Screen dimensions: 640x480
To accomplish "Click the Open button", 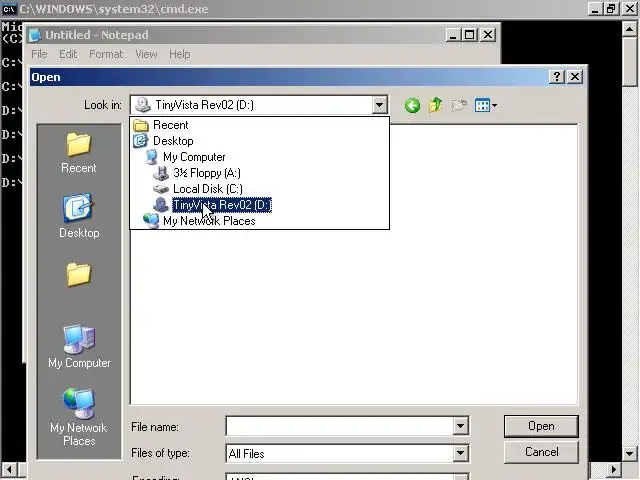I will pyautogui.click(x=541, y=426).
